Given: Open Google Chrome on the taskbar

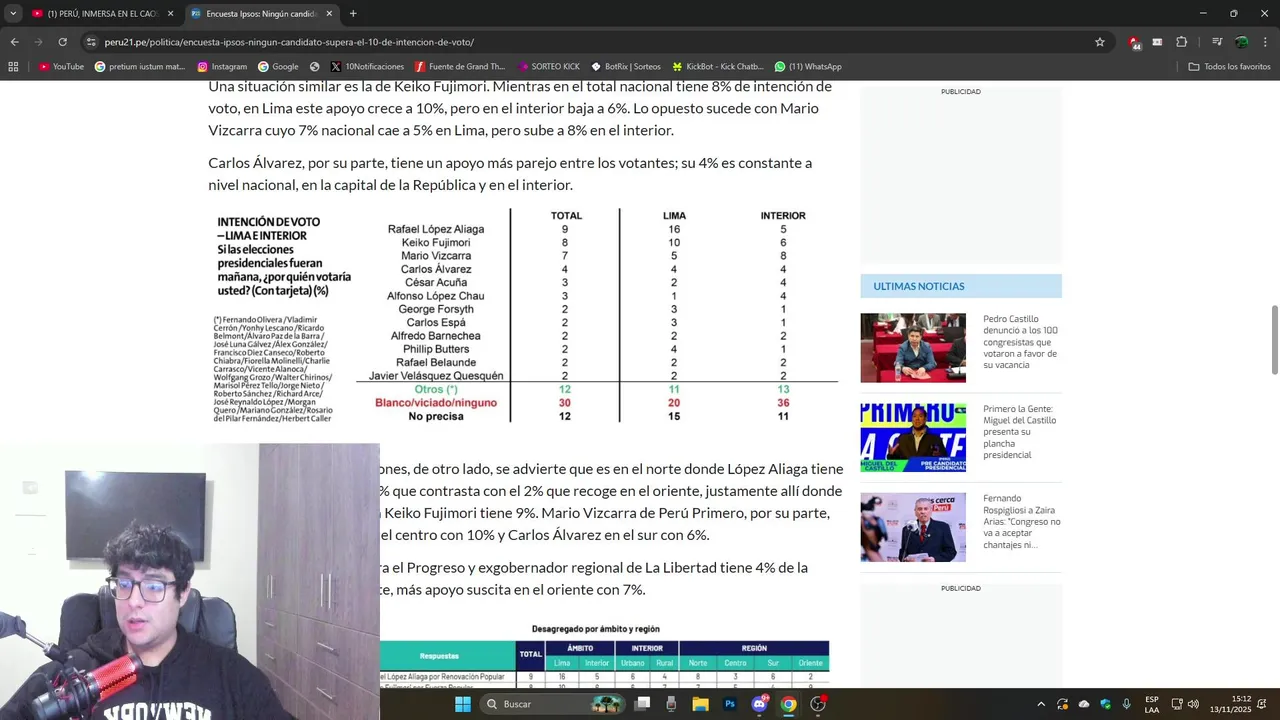Looking at the screenshot, I should point(789,704).
